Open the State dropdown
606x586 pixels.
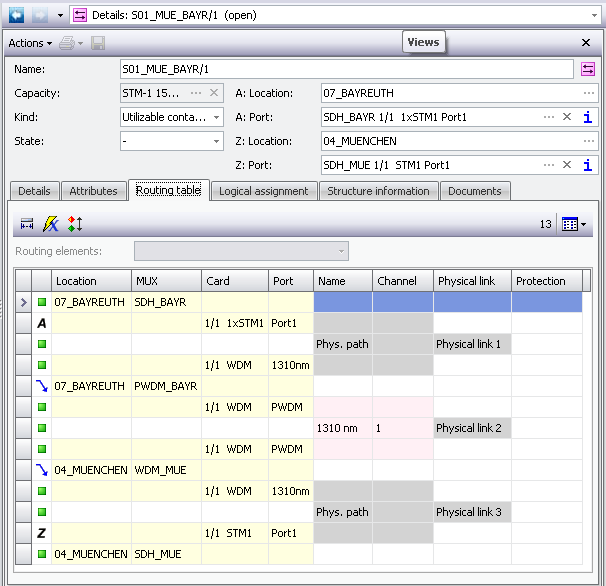click(x=216, y=141)
